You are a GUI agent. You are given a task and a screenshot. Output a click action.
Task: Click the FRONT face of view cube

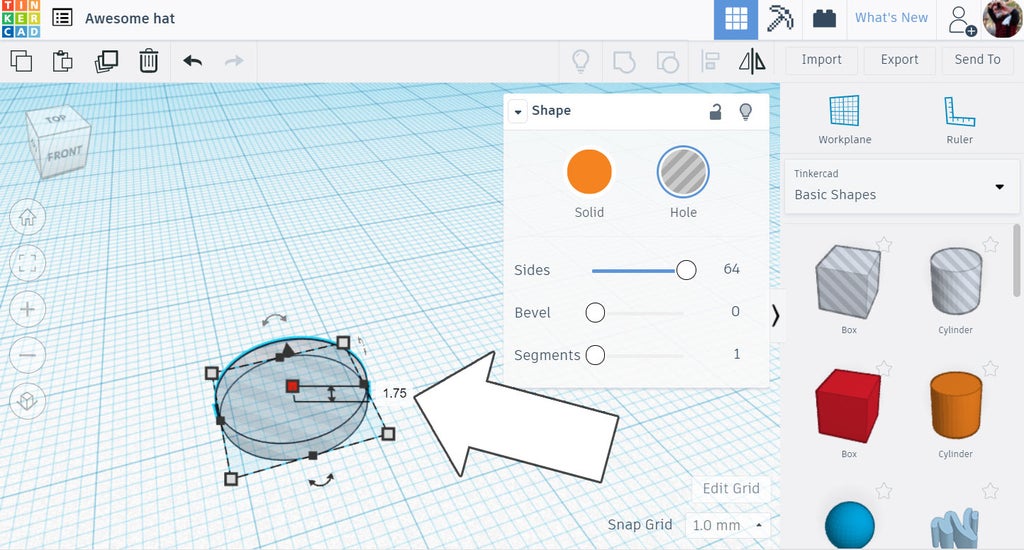click(x=65, y=154)
